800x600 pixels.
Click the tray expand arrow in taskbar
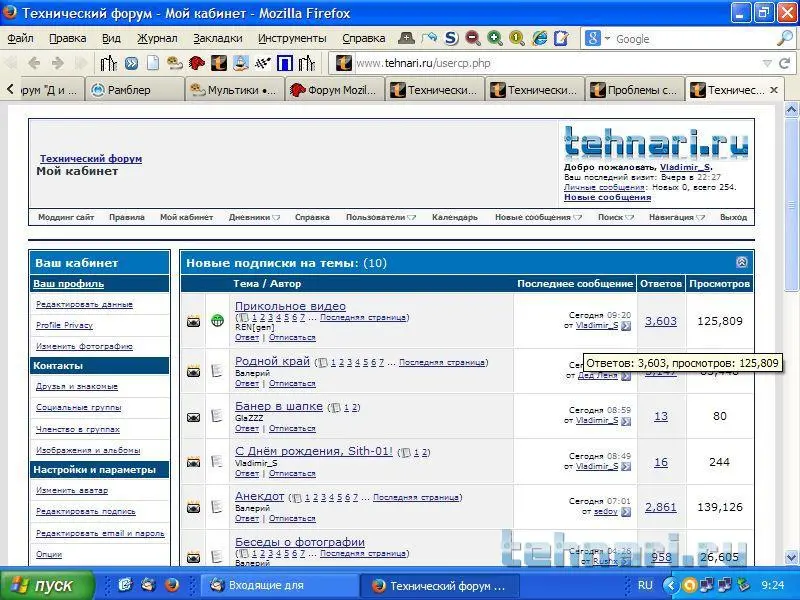tap(671, 585)
